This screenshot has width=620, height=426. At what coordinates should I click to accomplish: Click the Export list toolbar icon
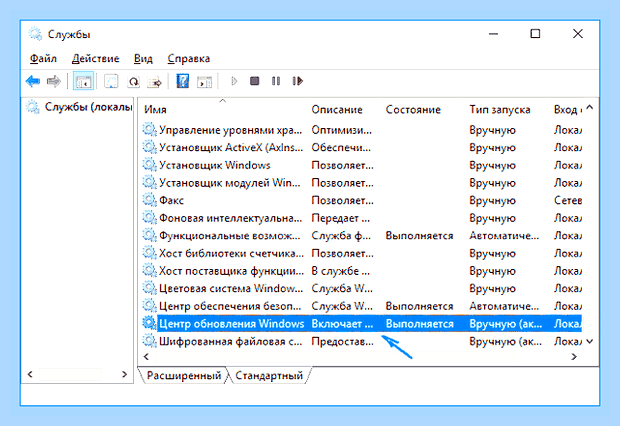[x=155, y=82]
